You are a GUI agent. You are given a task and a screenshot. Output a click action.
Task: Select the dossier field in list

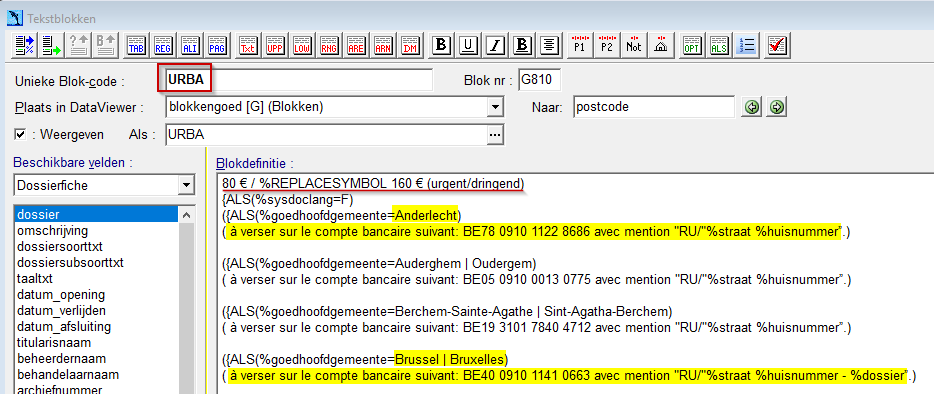pos(95,214)
